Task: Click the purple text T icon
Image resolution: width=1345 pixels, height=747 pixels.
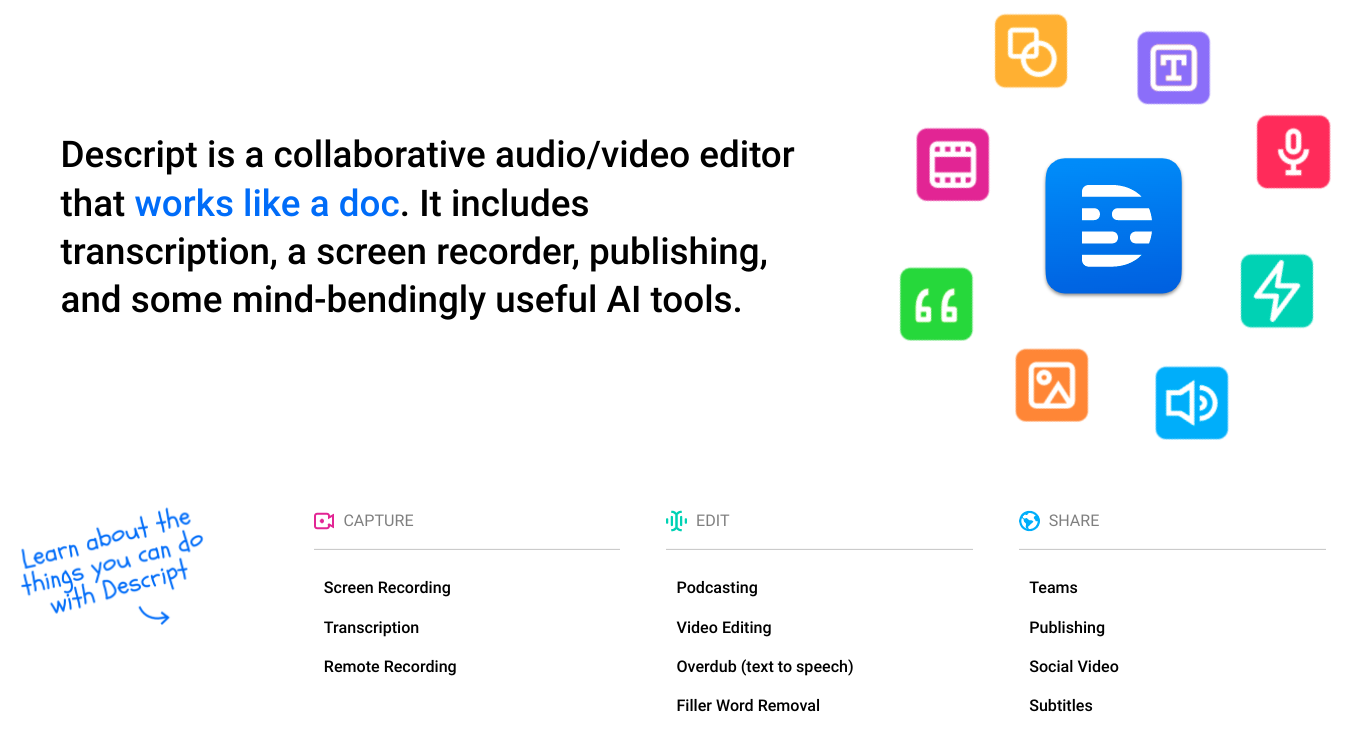Action: 1173,68
